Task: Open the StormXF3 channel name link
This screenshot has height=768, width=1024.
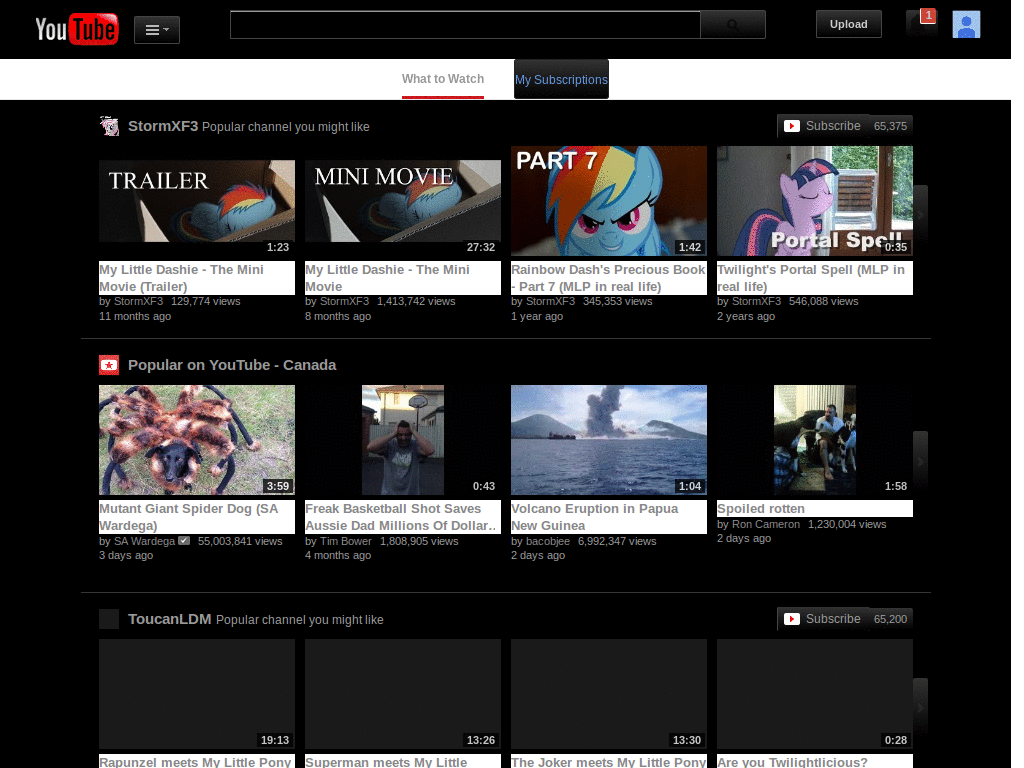Action: tap(163, 126)
